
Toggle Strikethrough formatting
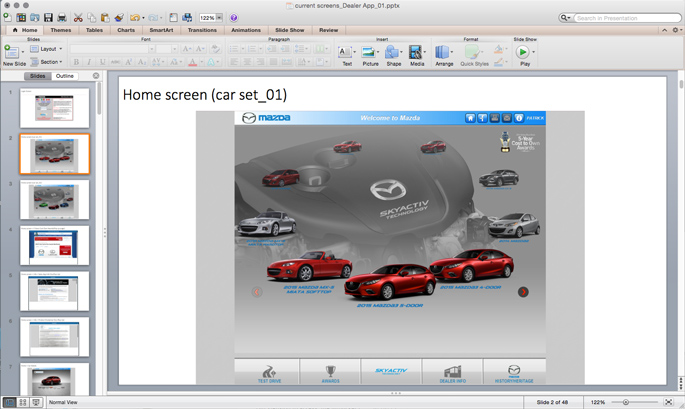point(115,62)
